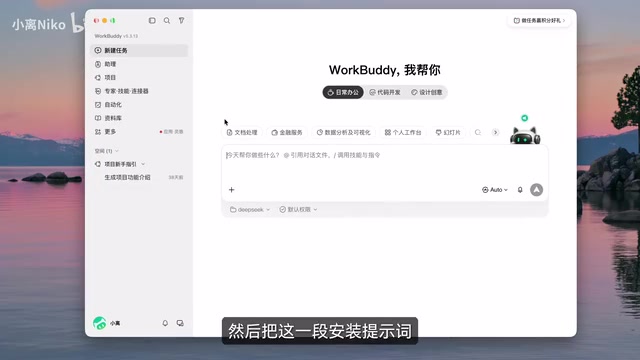Open the search magnifier in sidebar header
Image resolution: width=640 pixels, height=360 pixels.
167,20
